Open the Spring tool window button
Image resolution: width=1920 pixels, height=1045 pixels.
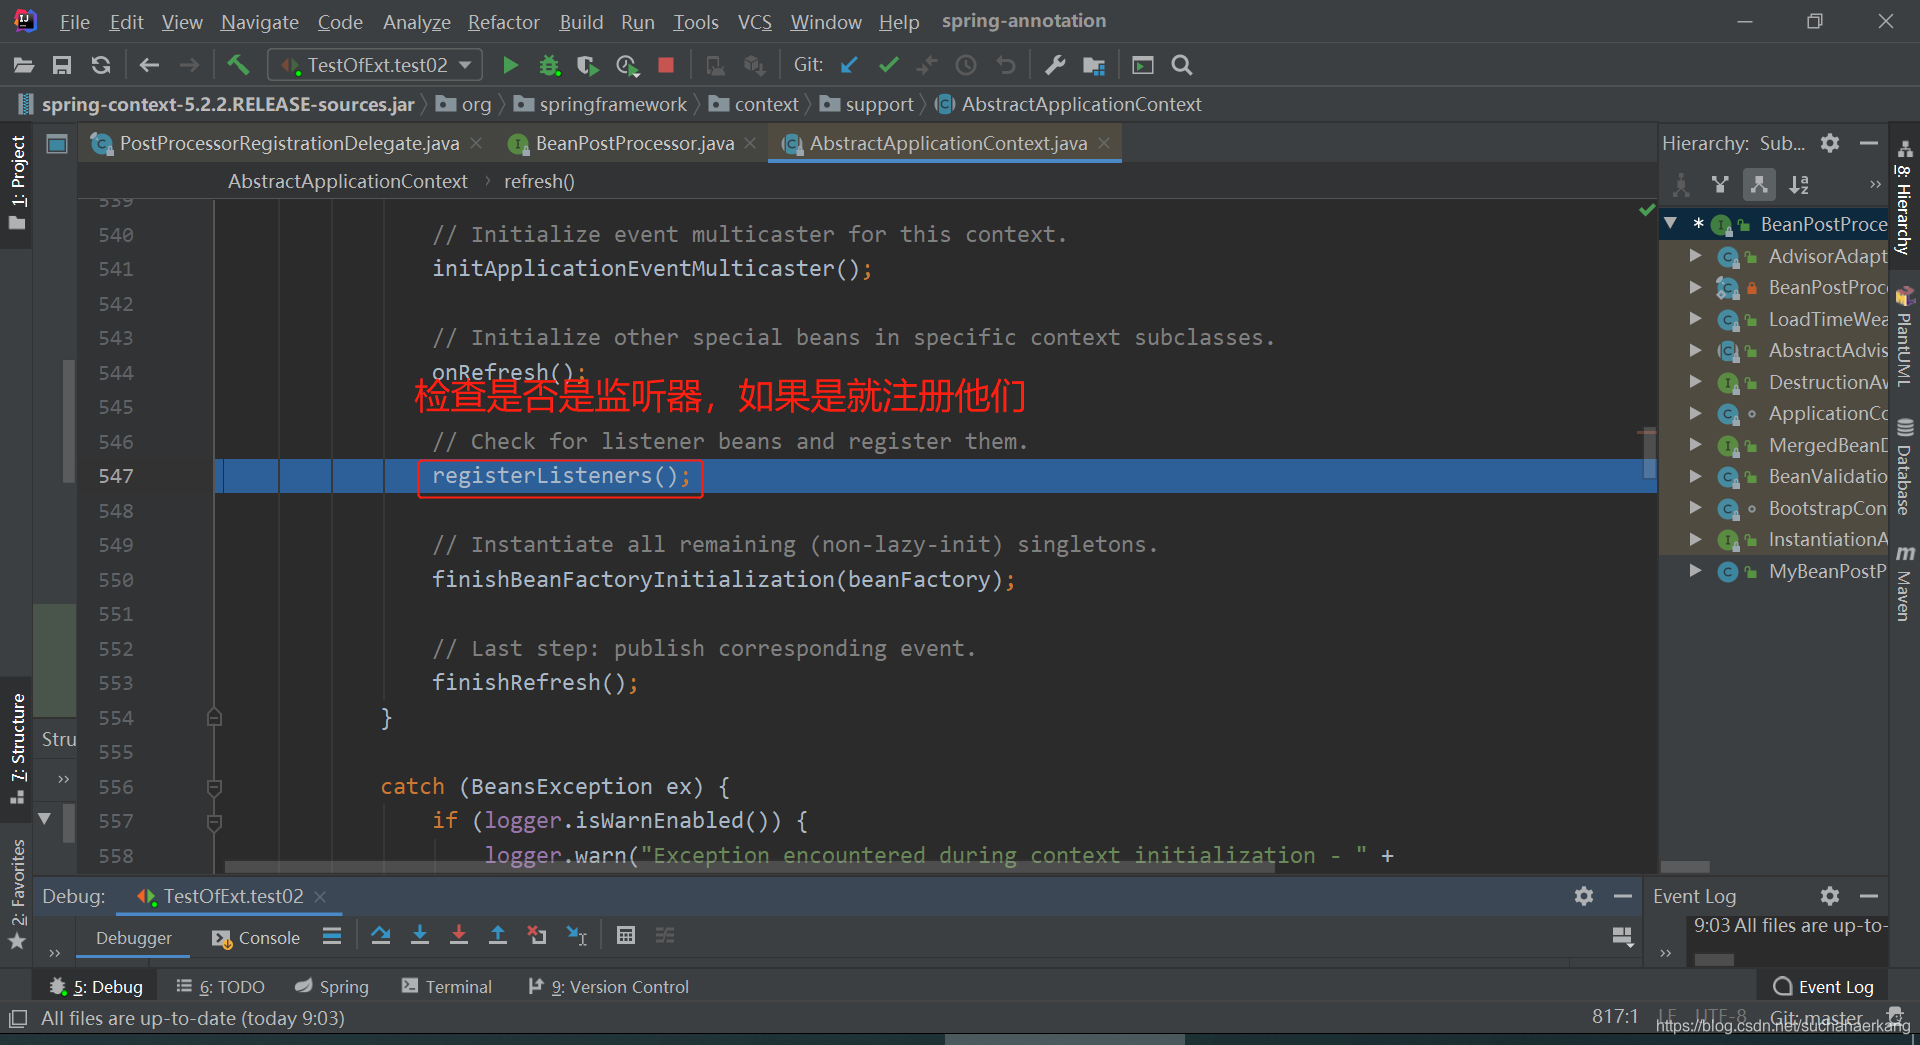332,987
